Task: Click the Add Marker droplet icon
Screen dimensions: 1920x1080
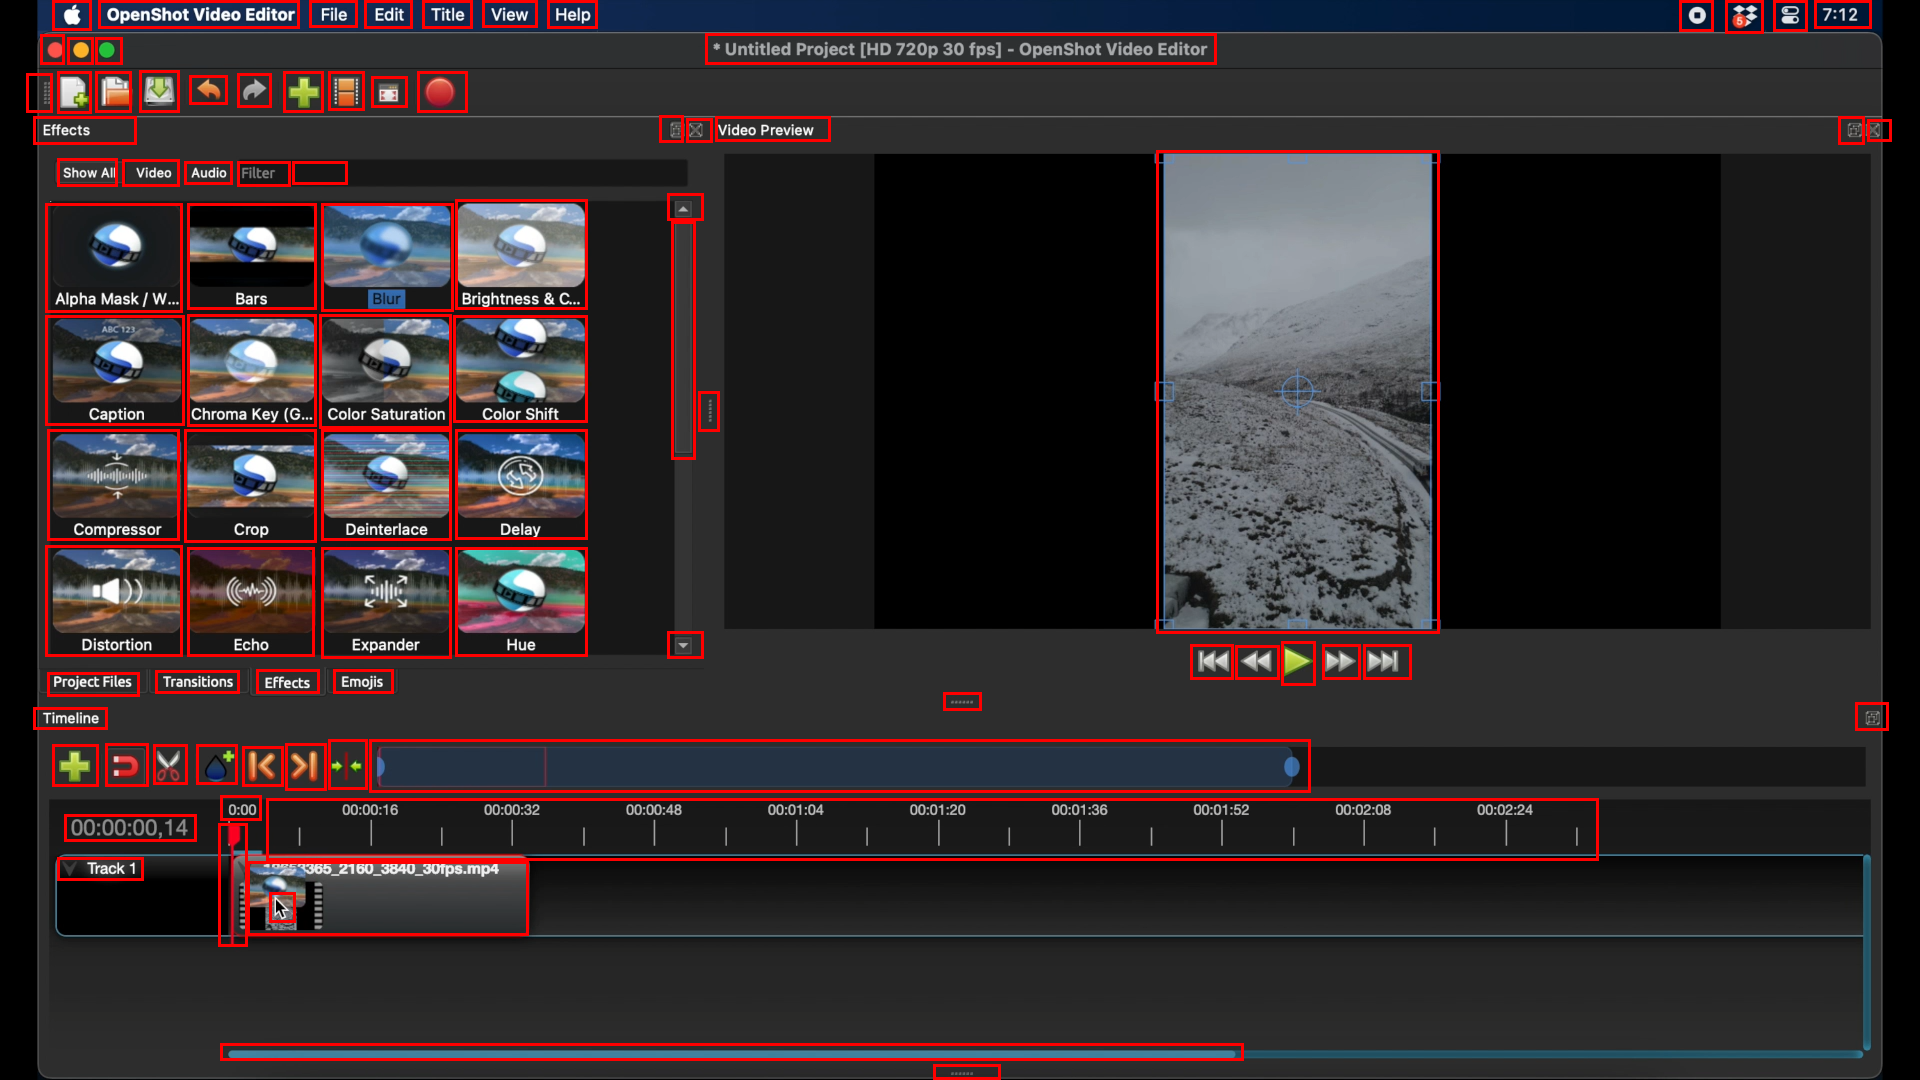Action: 217,767
